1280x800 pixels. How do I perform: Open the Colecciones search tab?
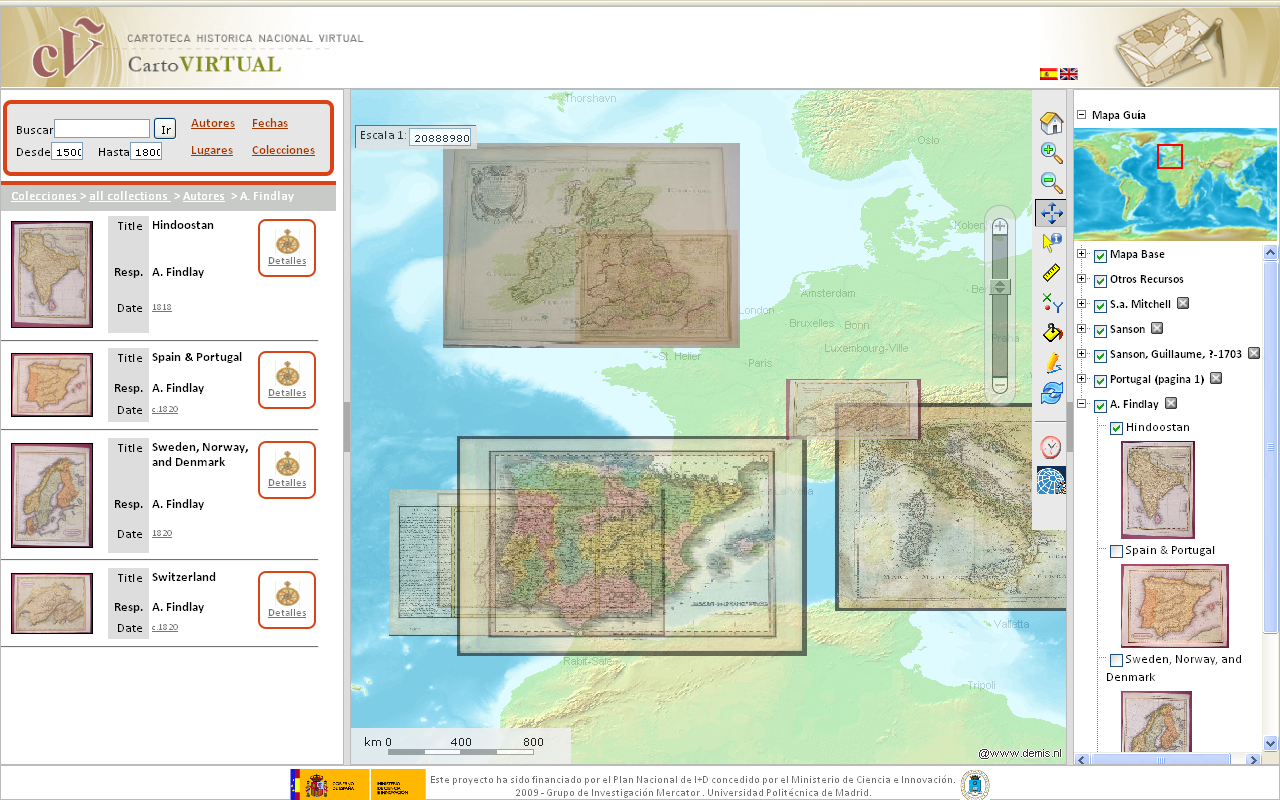pyautogui.click(x=283, y=150)
